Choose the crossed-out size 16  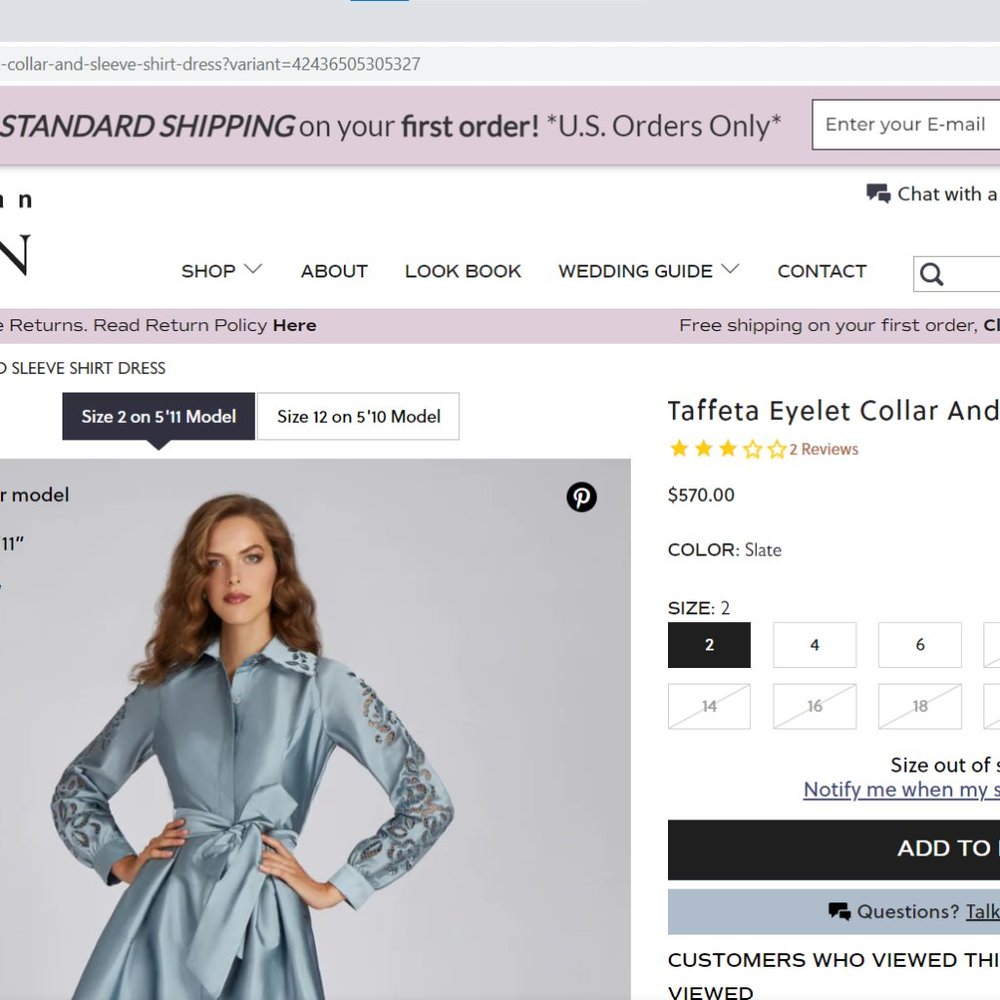pos(814,706)
